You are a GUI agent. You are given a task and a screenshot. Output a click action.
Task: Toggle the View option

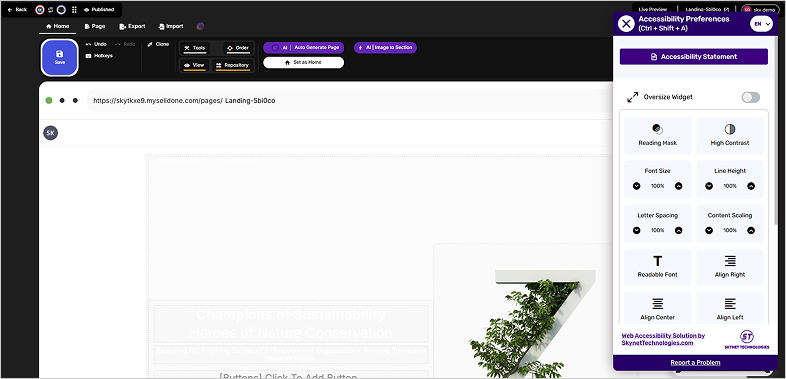pos(194,65)
